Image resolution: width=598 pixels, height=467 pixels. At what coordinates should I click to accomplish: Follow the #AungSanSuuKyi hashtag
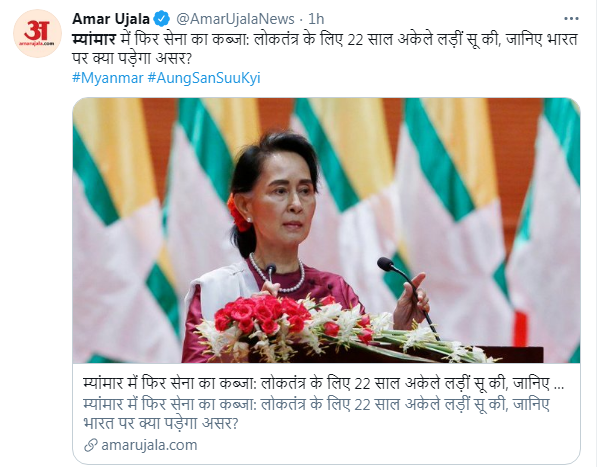204,78
